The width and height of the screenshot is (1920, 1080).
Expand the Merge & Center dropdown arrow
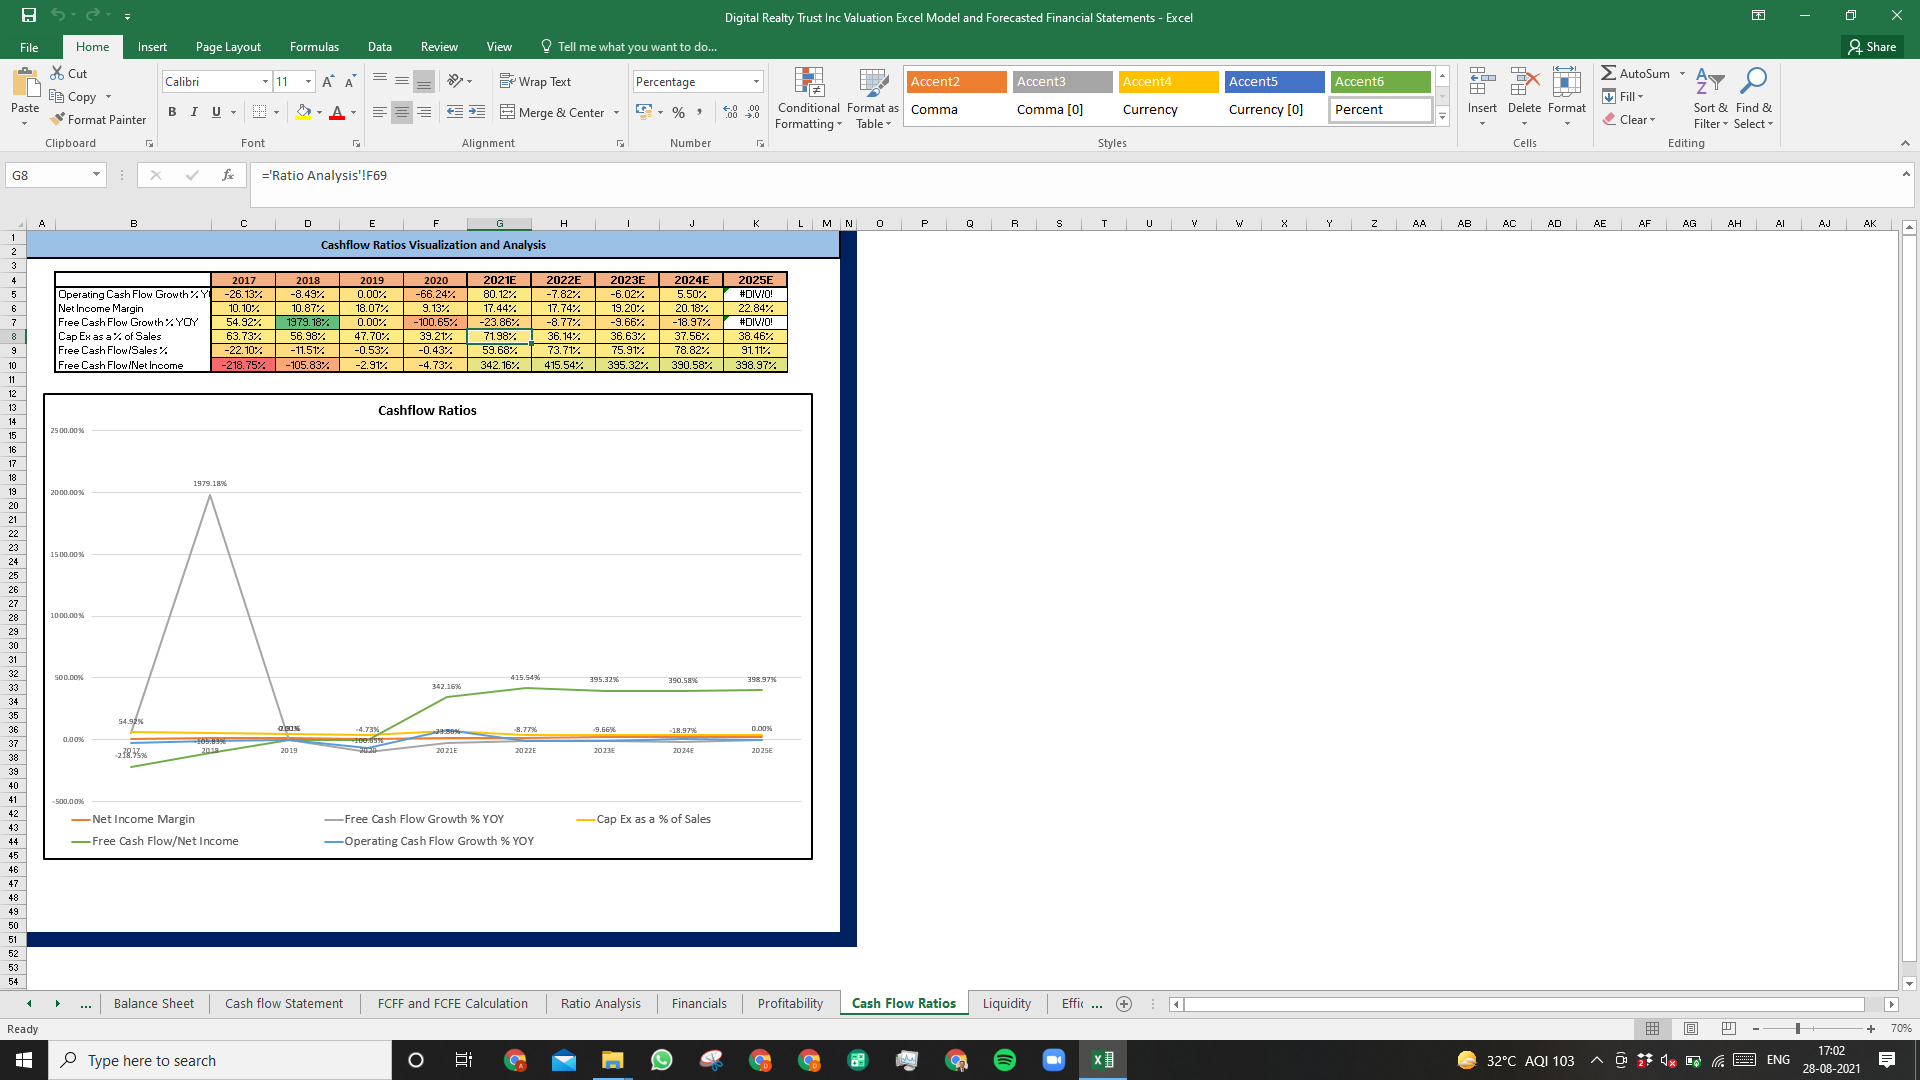click(616, 113)
